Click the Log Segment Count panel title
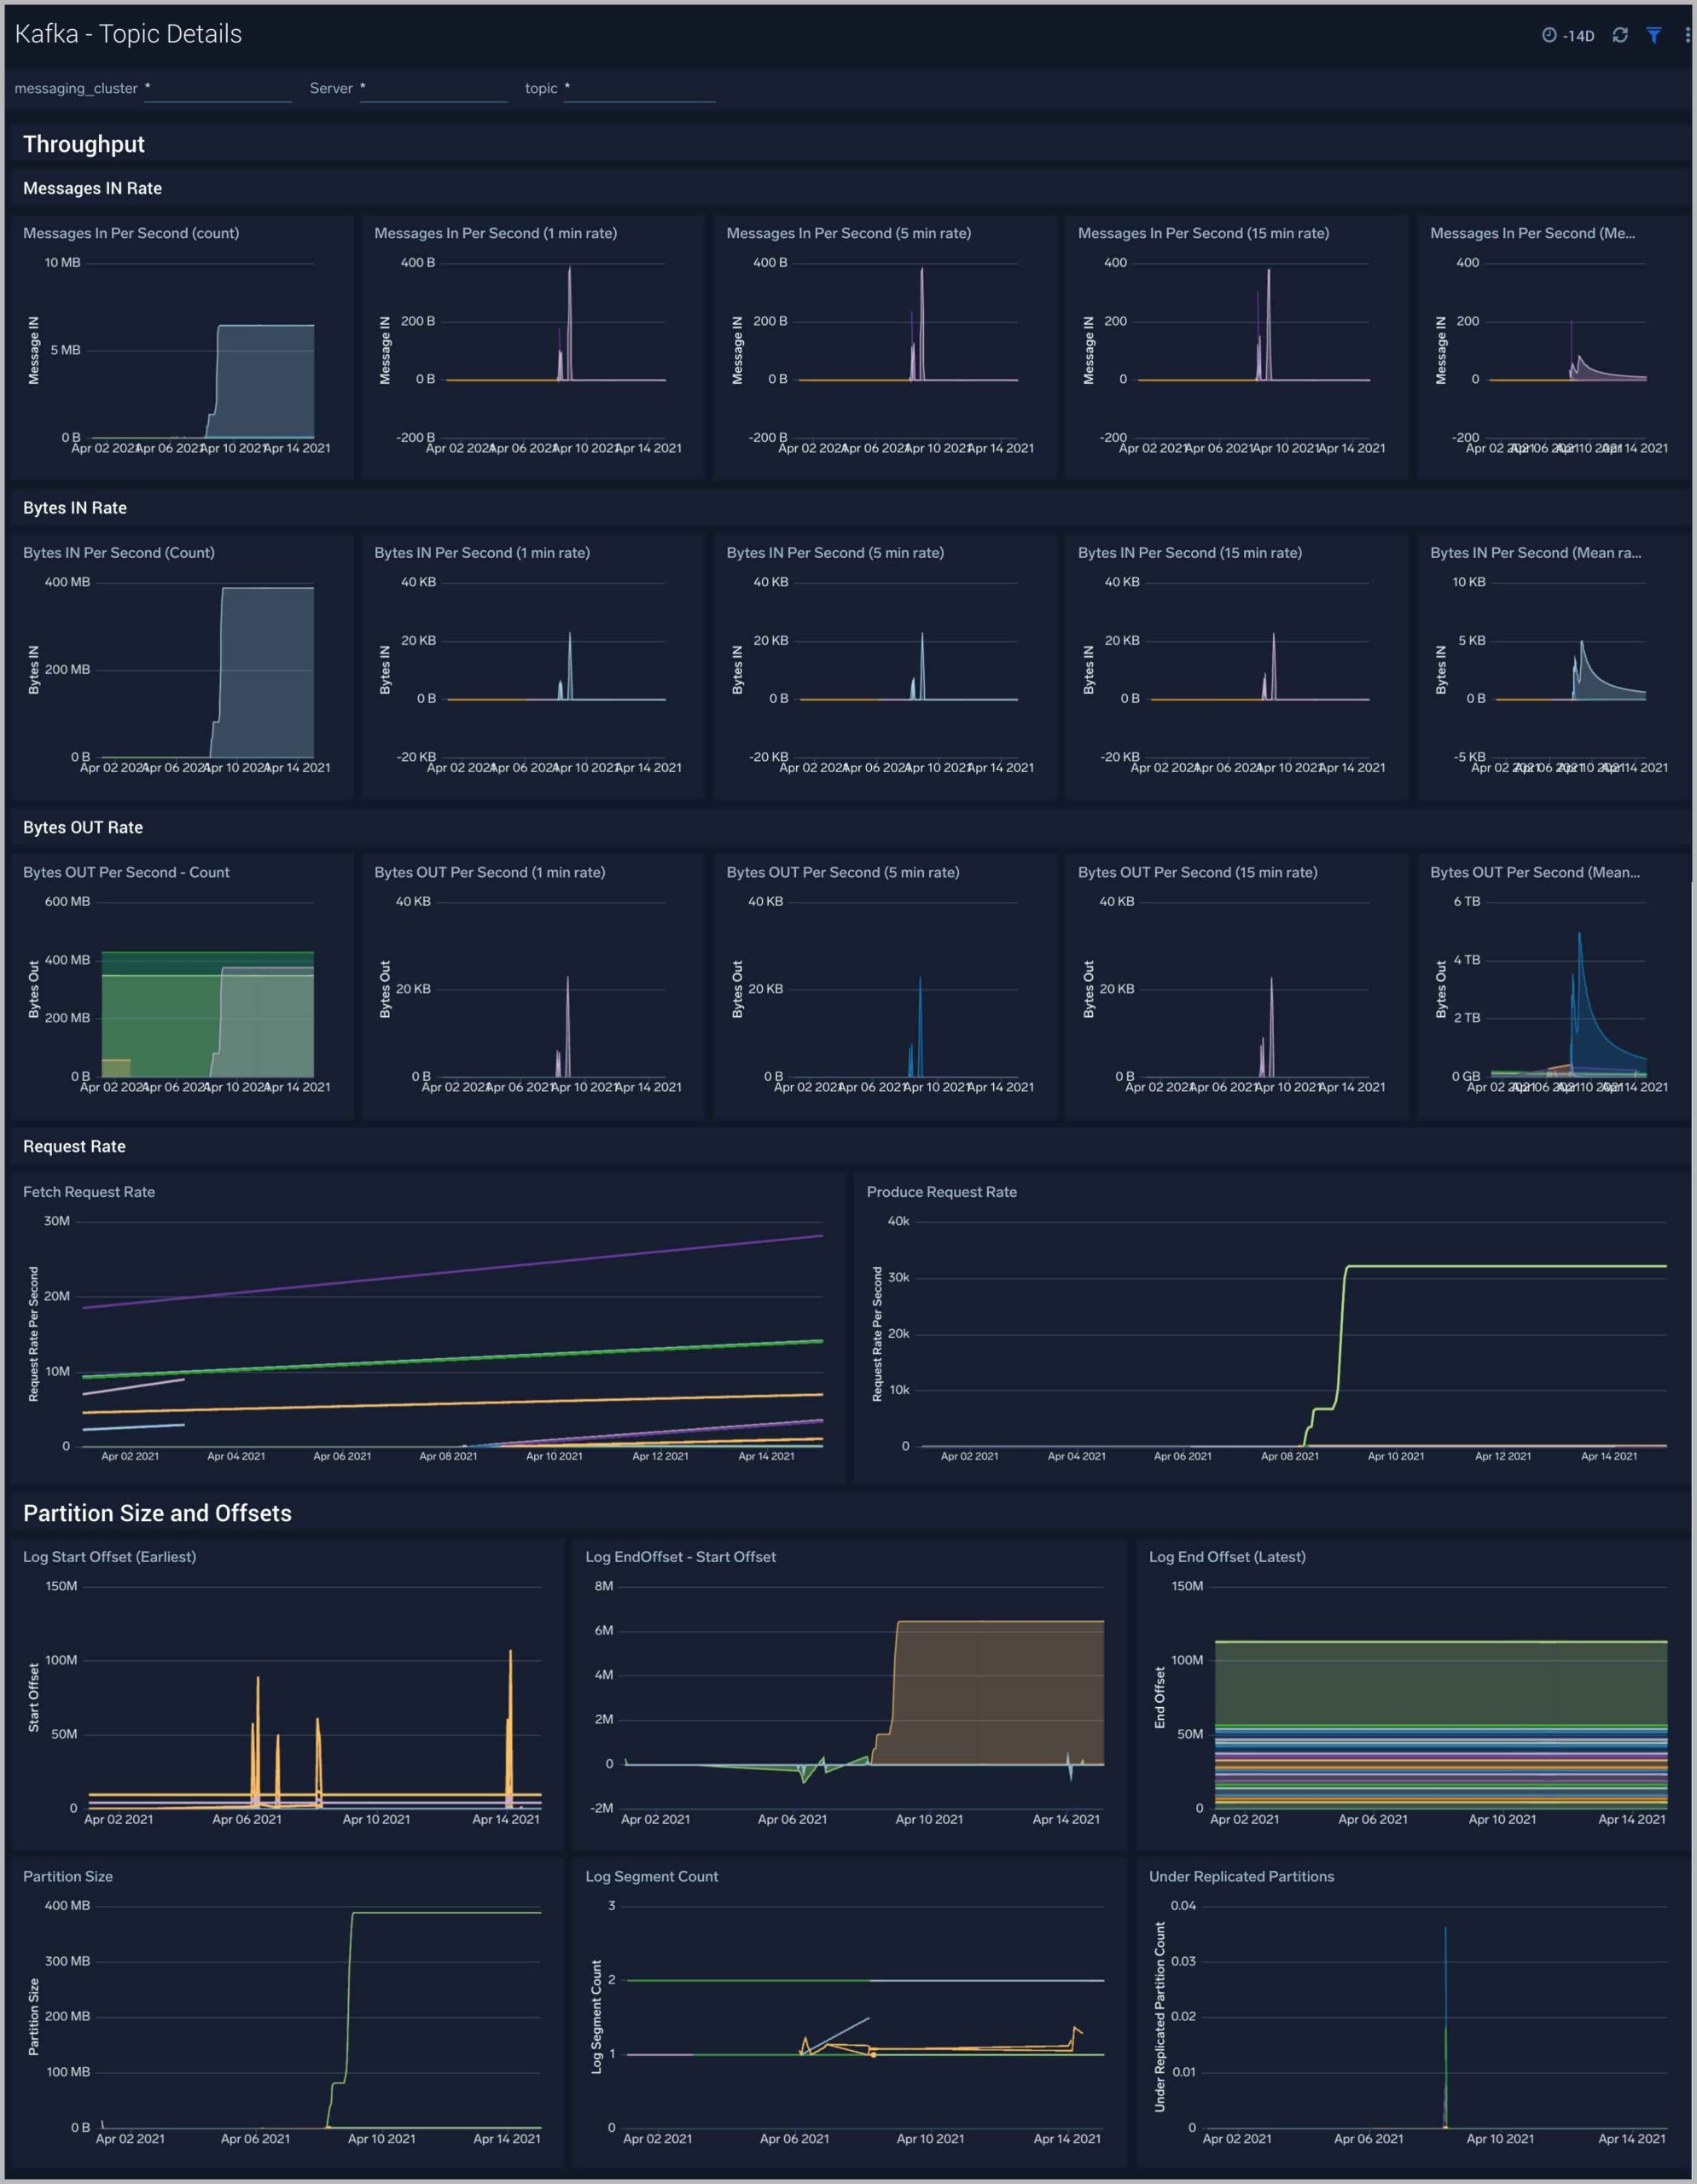 pos(651,1876)
